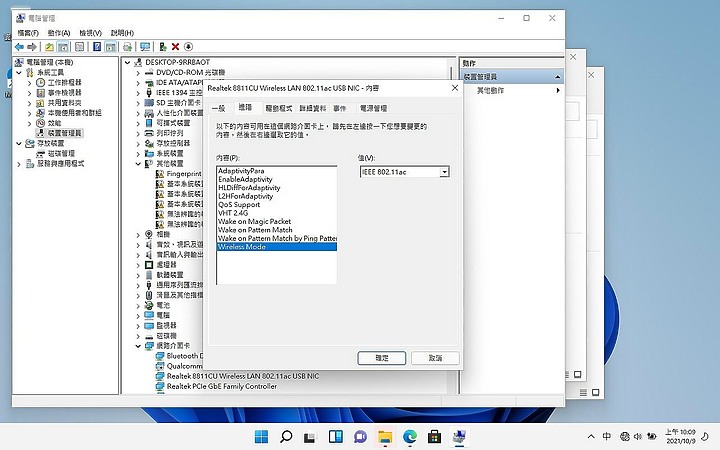Expand the 工作排程器 node
Screen dimensions: 720x450
[30, 83]
